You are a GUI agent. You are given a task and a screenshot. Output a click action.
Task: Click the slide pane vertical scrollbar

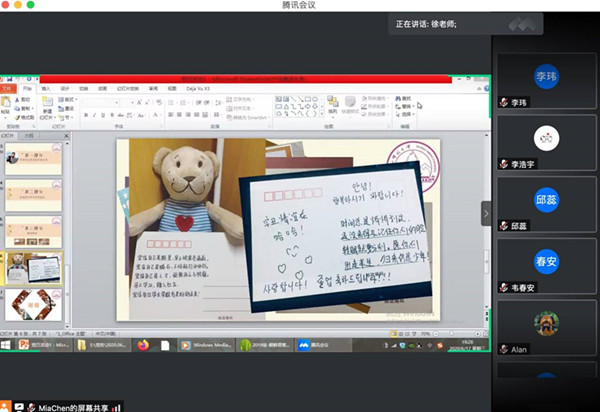coord(67,233)
